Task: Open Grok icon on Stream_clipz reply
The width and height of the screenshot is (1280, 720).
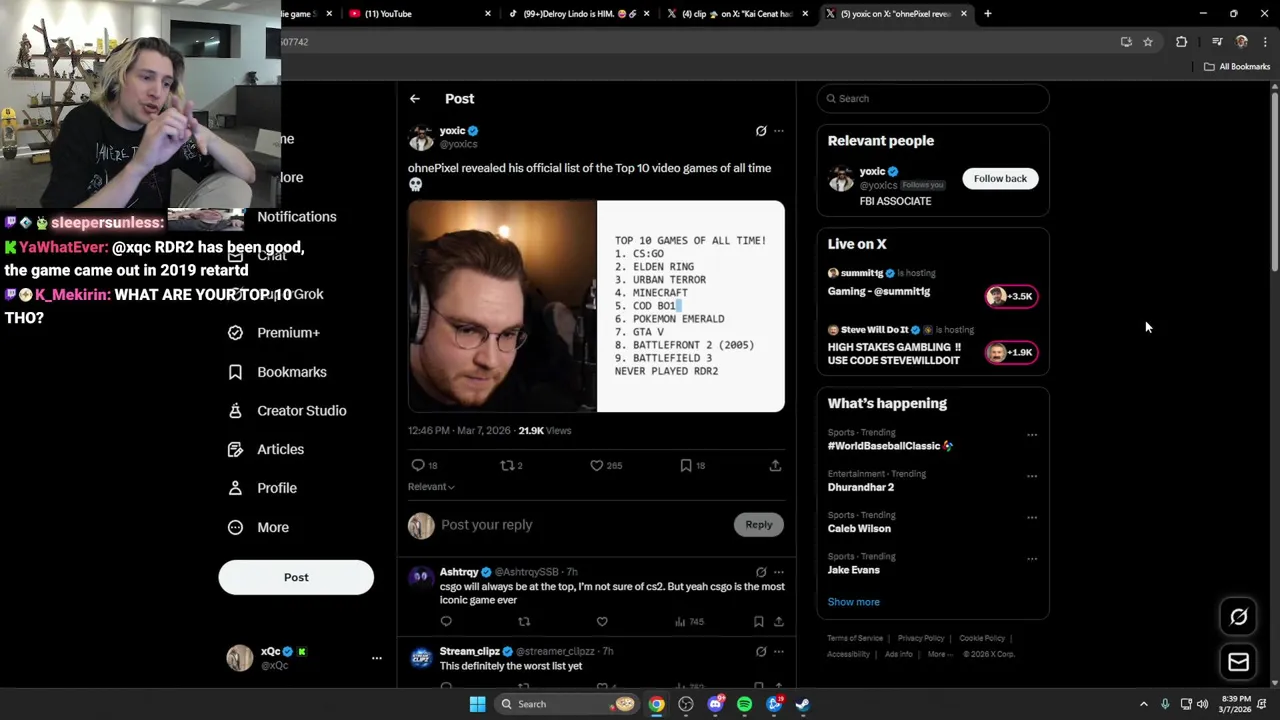Action: [x=761, y=652]
